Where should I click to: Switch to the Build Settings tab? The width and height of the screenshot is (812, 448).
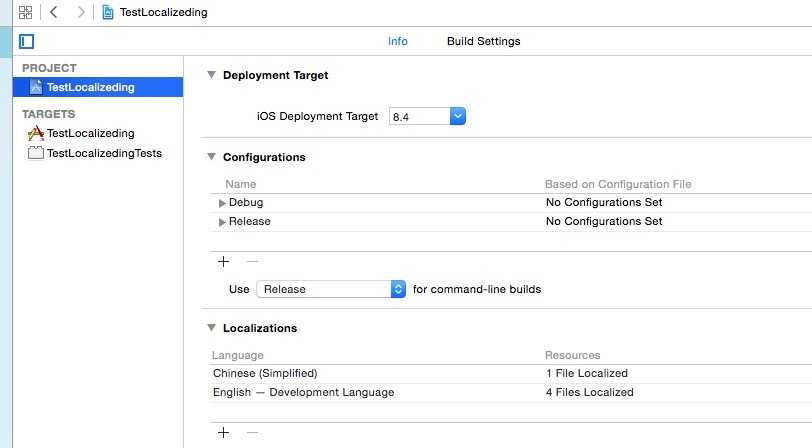click(x=484, y=41)
